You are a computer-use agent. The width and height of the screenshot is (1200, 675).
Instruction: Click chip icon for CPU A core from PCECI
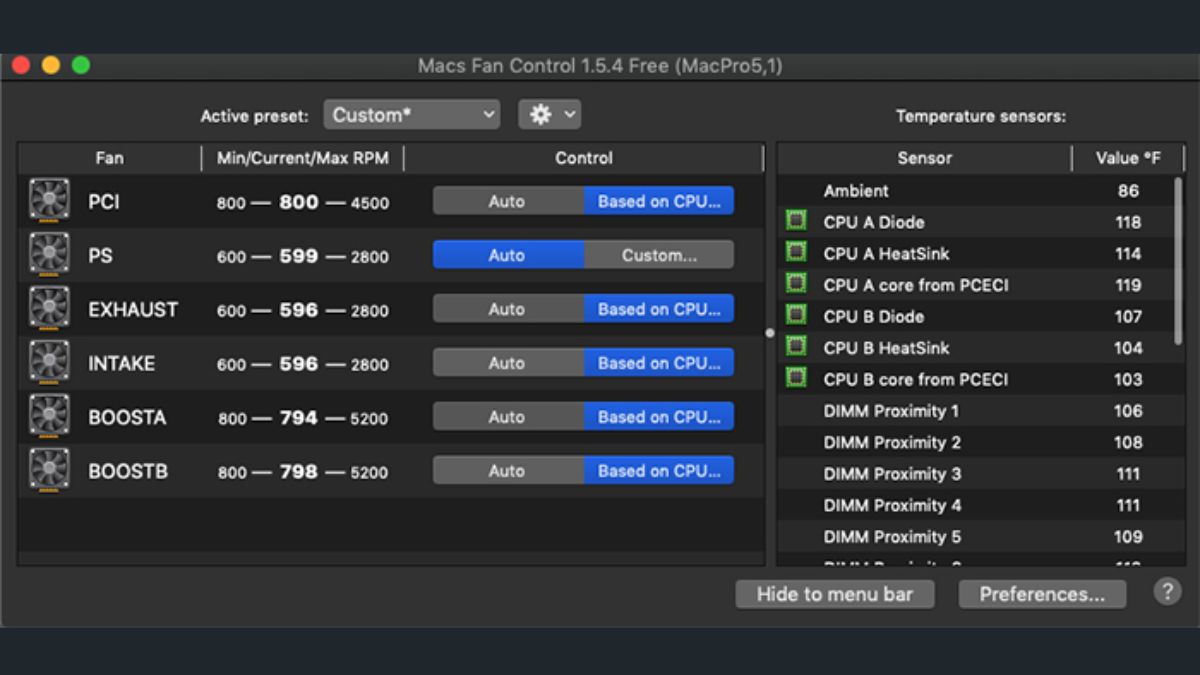pyautogui.click(x=796, y=284)
